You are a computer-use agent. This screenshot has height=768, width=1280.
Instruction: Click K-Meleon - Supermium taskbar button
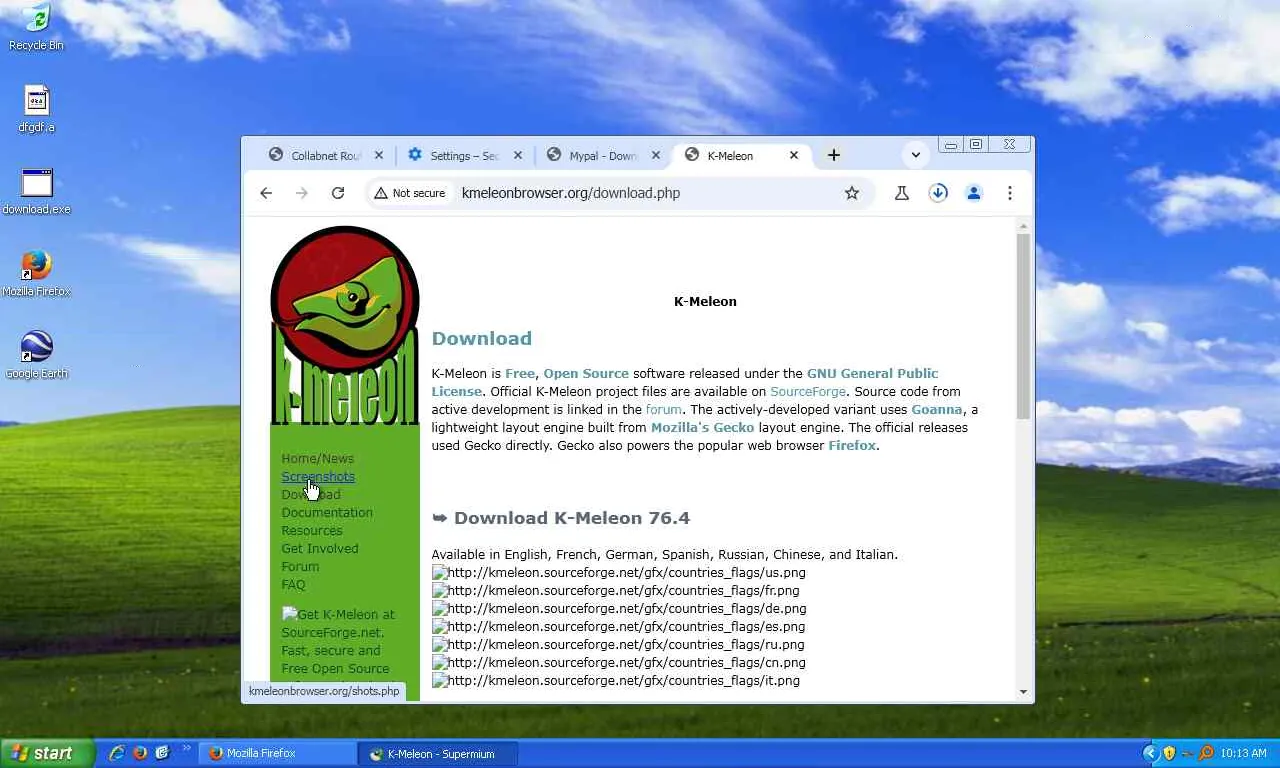[x=439, y=753]
